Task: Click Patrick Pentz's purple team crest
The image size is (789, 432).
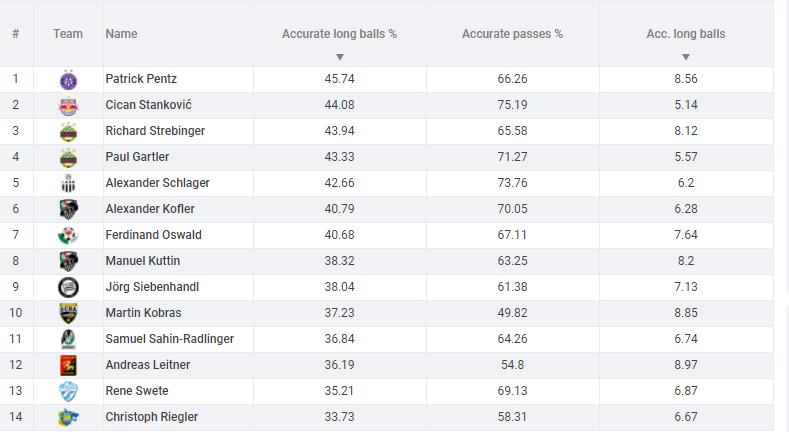Action: (x=68, y=80)
